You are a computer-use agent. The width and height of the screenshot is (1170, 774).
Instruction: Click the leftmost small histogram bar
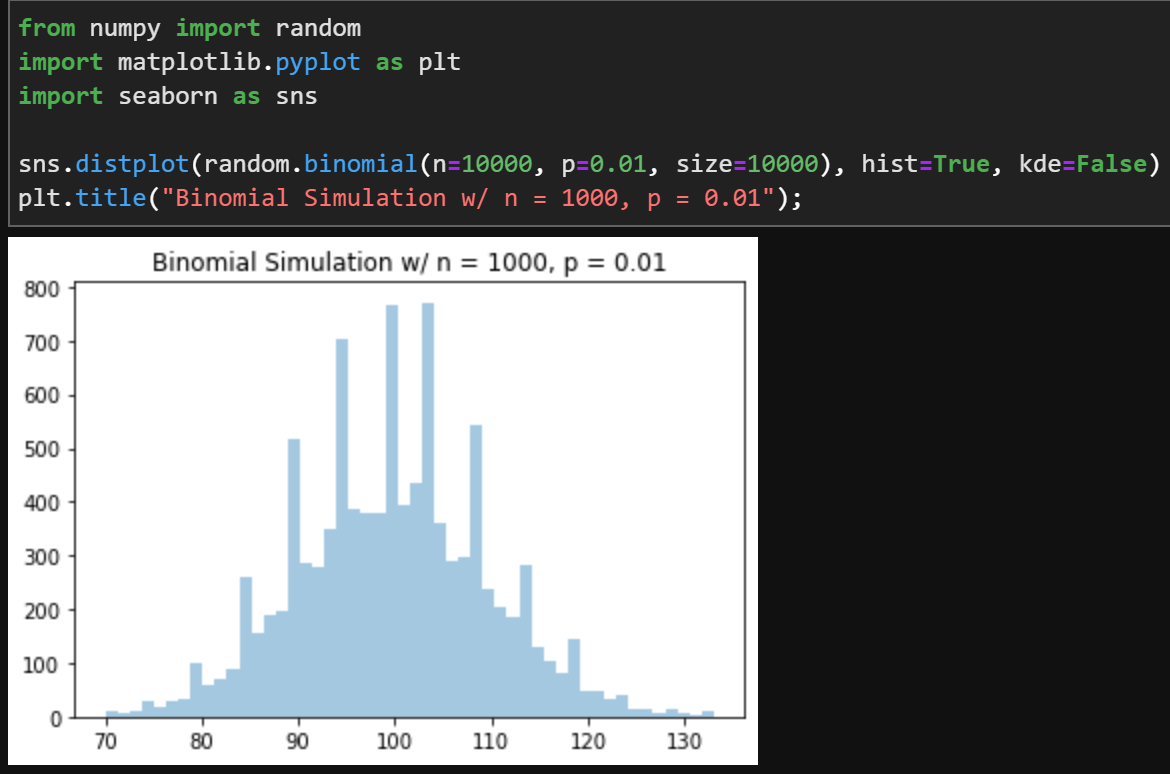tap(112, 715)
